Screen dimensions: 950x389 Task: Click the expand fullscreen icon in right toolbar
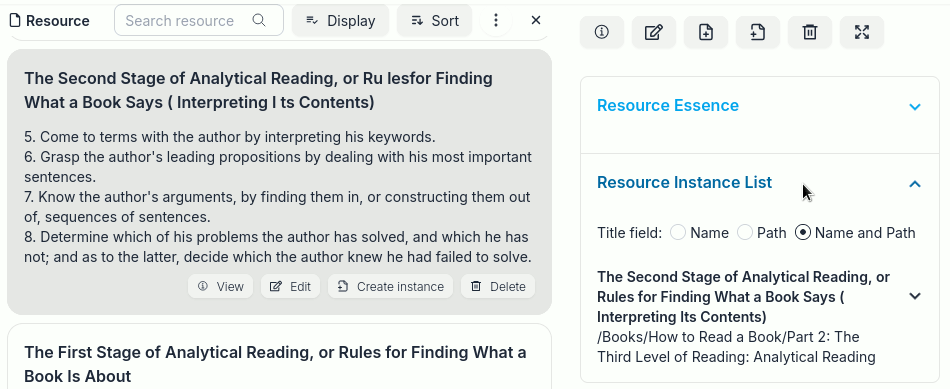tap(862, 32)
